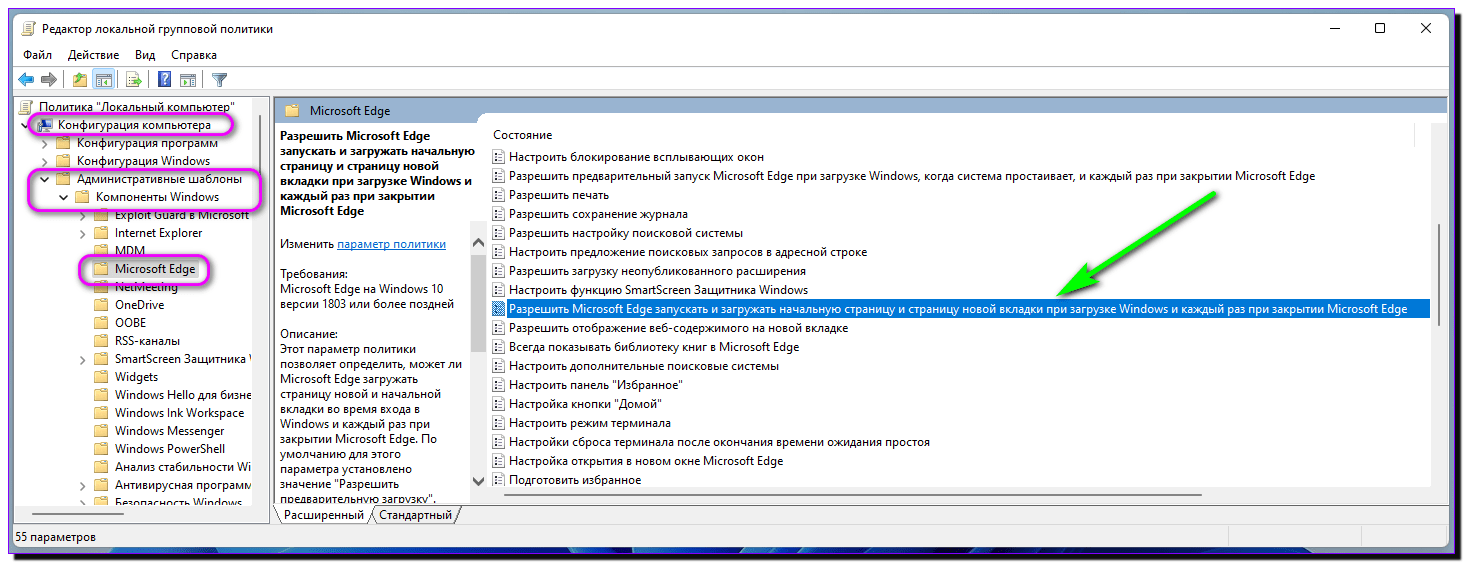Click the Filter funnel toolbar icon
1464x563 pixels.
point(219,79)
